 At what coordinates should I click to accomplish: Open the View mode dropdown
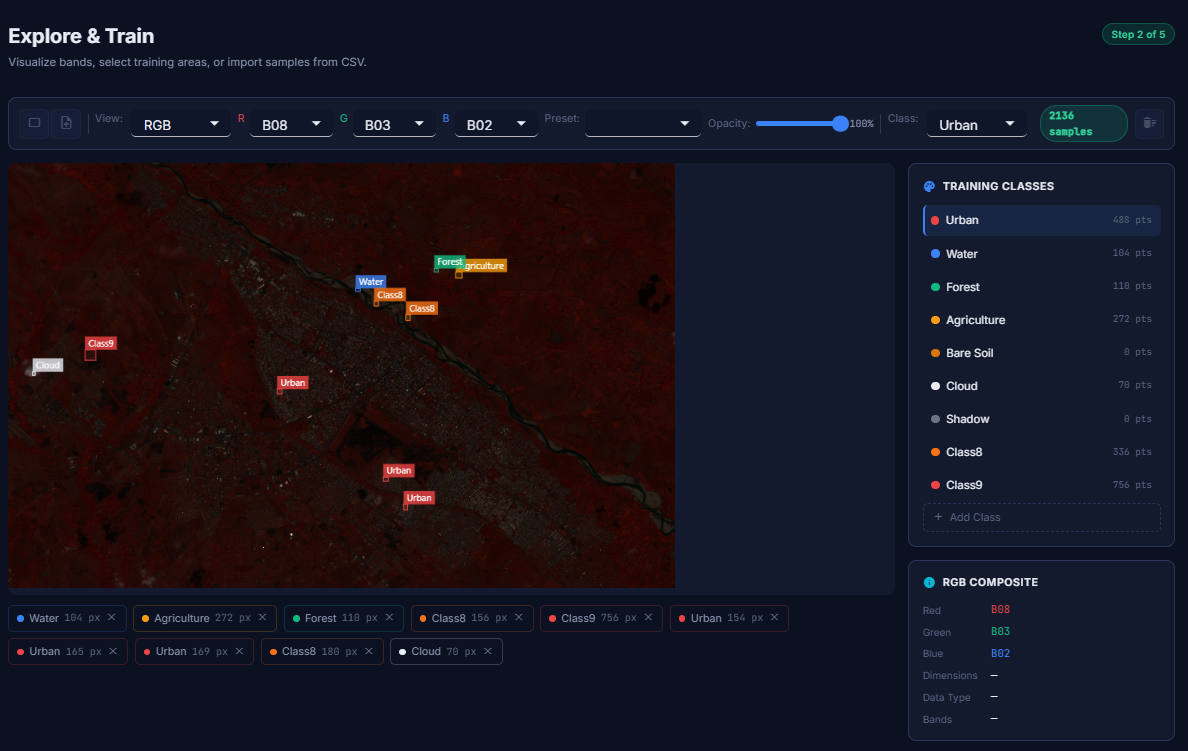[180, 124]
